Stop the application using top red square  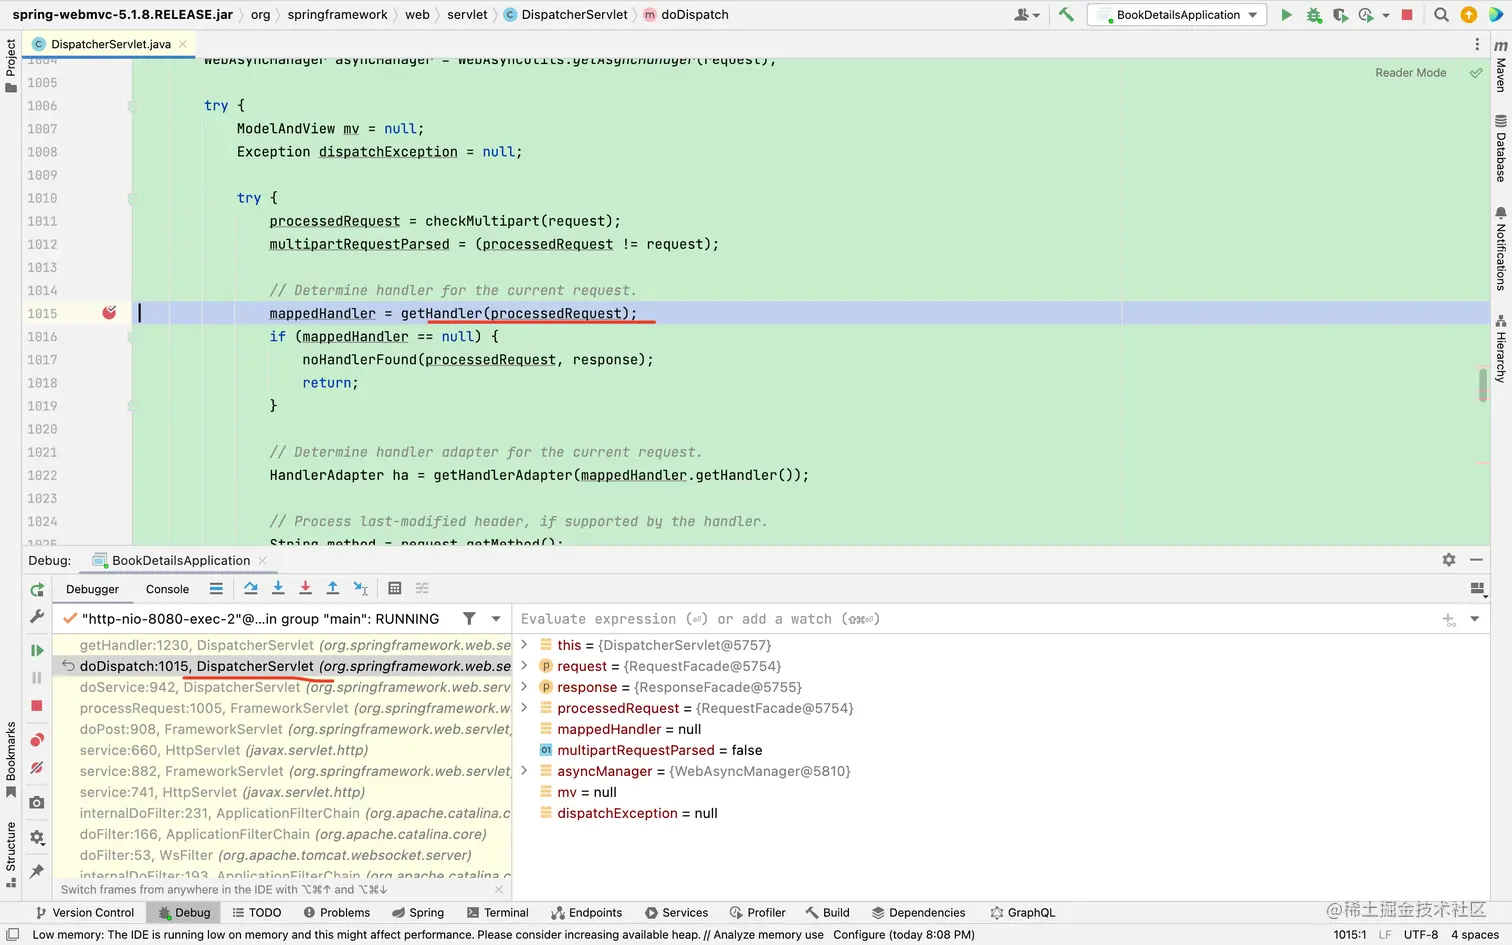tap(1407, 15)
